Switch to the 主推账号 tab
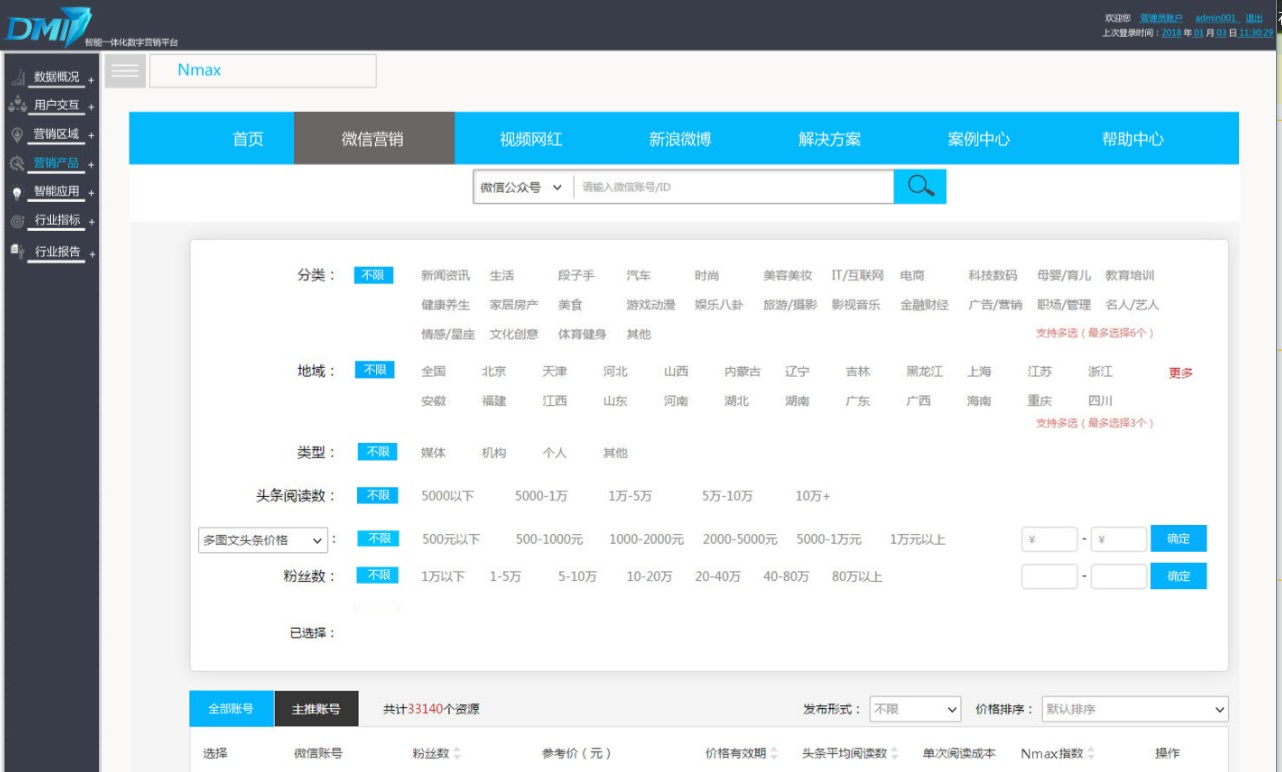Image resolution: width=1282 pixels, height=772 pixels. tap(316, 709)
